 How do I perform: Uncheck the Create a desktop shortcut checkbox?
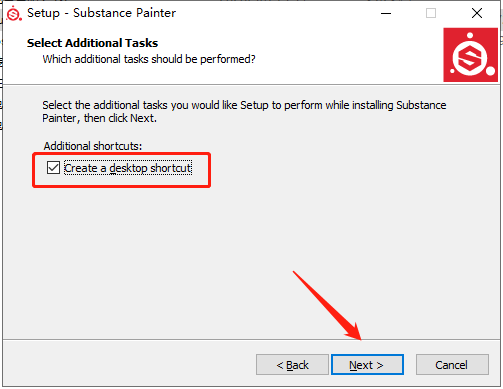click(x=53, y=168)
